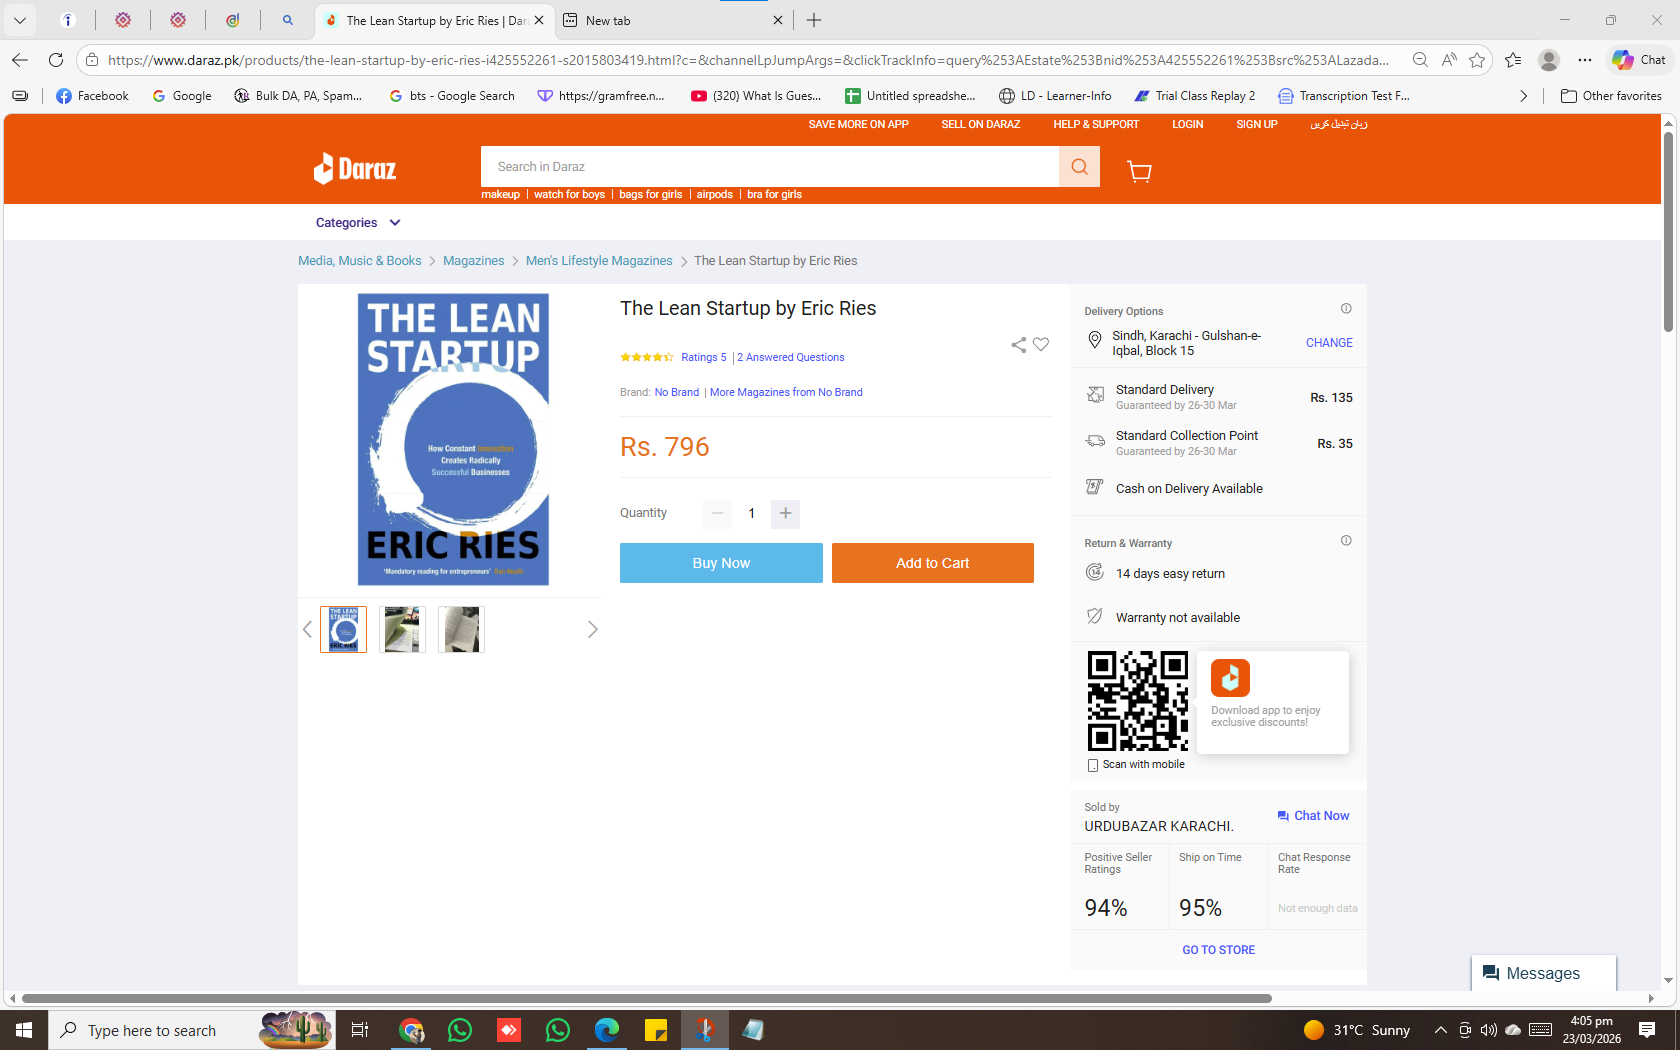Add page to favorites star icon
Viewport: 1680px width, 1050px height.
(1477, 60)
